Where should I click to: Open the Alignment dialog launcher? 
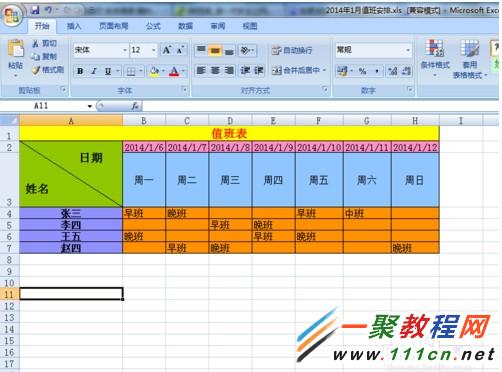point(325,89)
